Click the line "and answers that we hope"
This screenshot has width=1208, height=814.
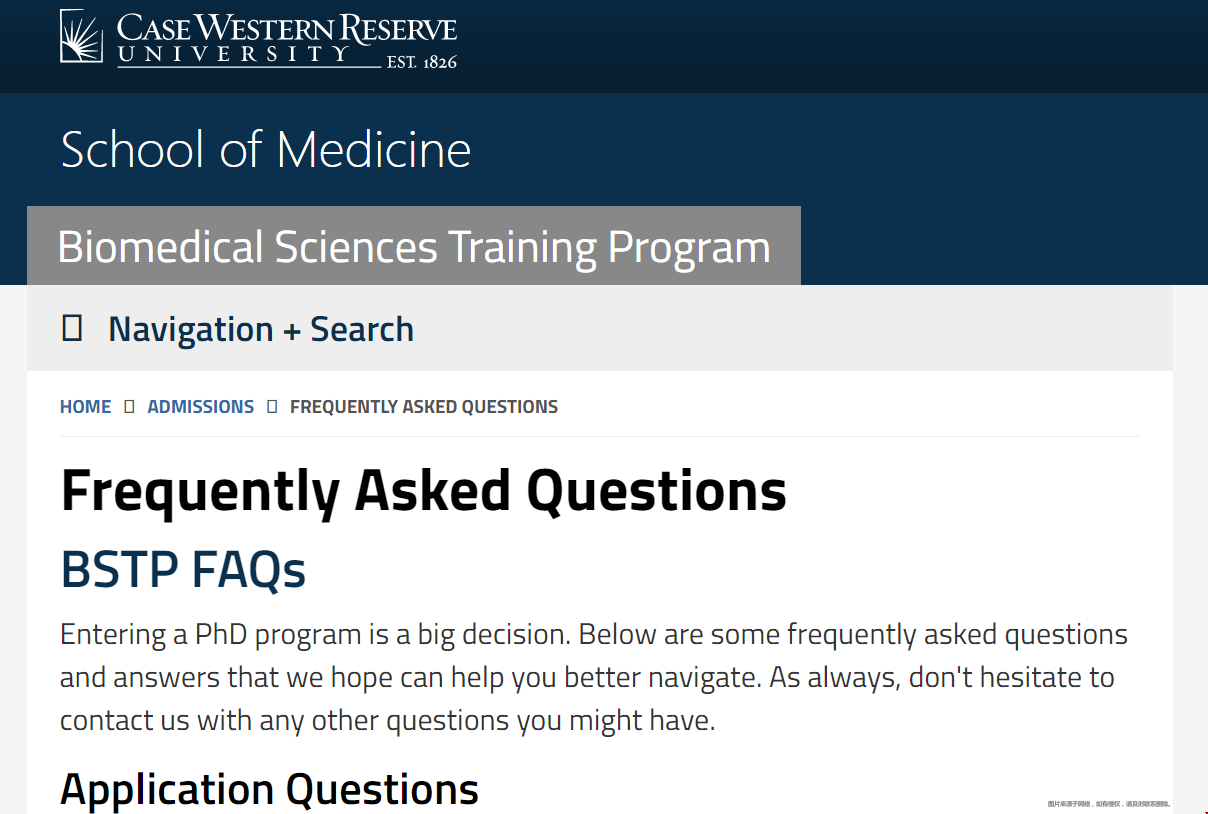click(587, 677)
